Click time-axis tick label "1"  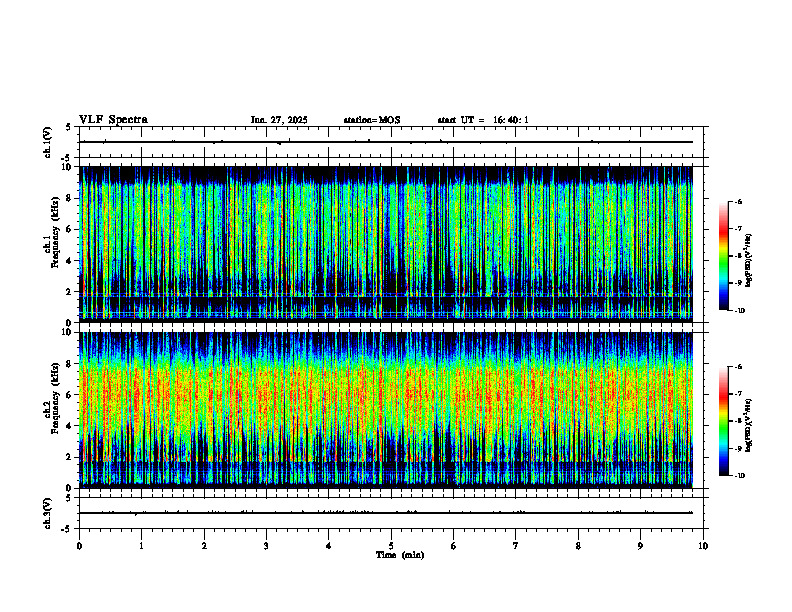point(141,546)
